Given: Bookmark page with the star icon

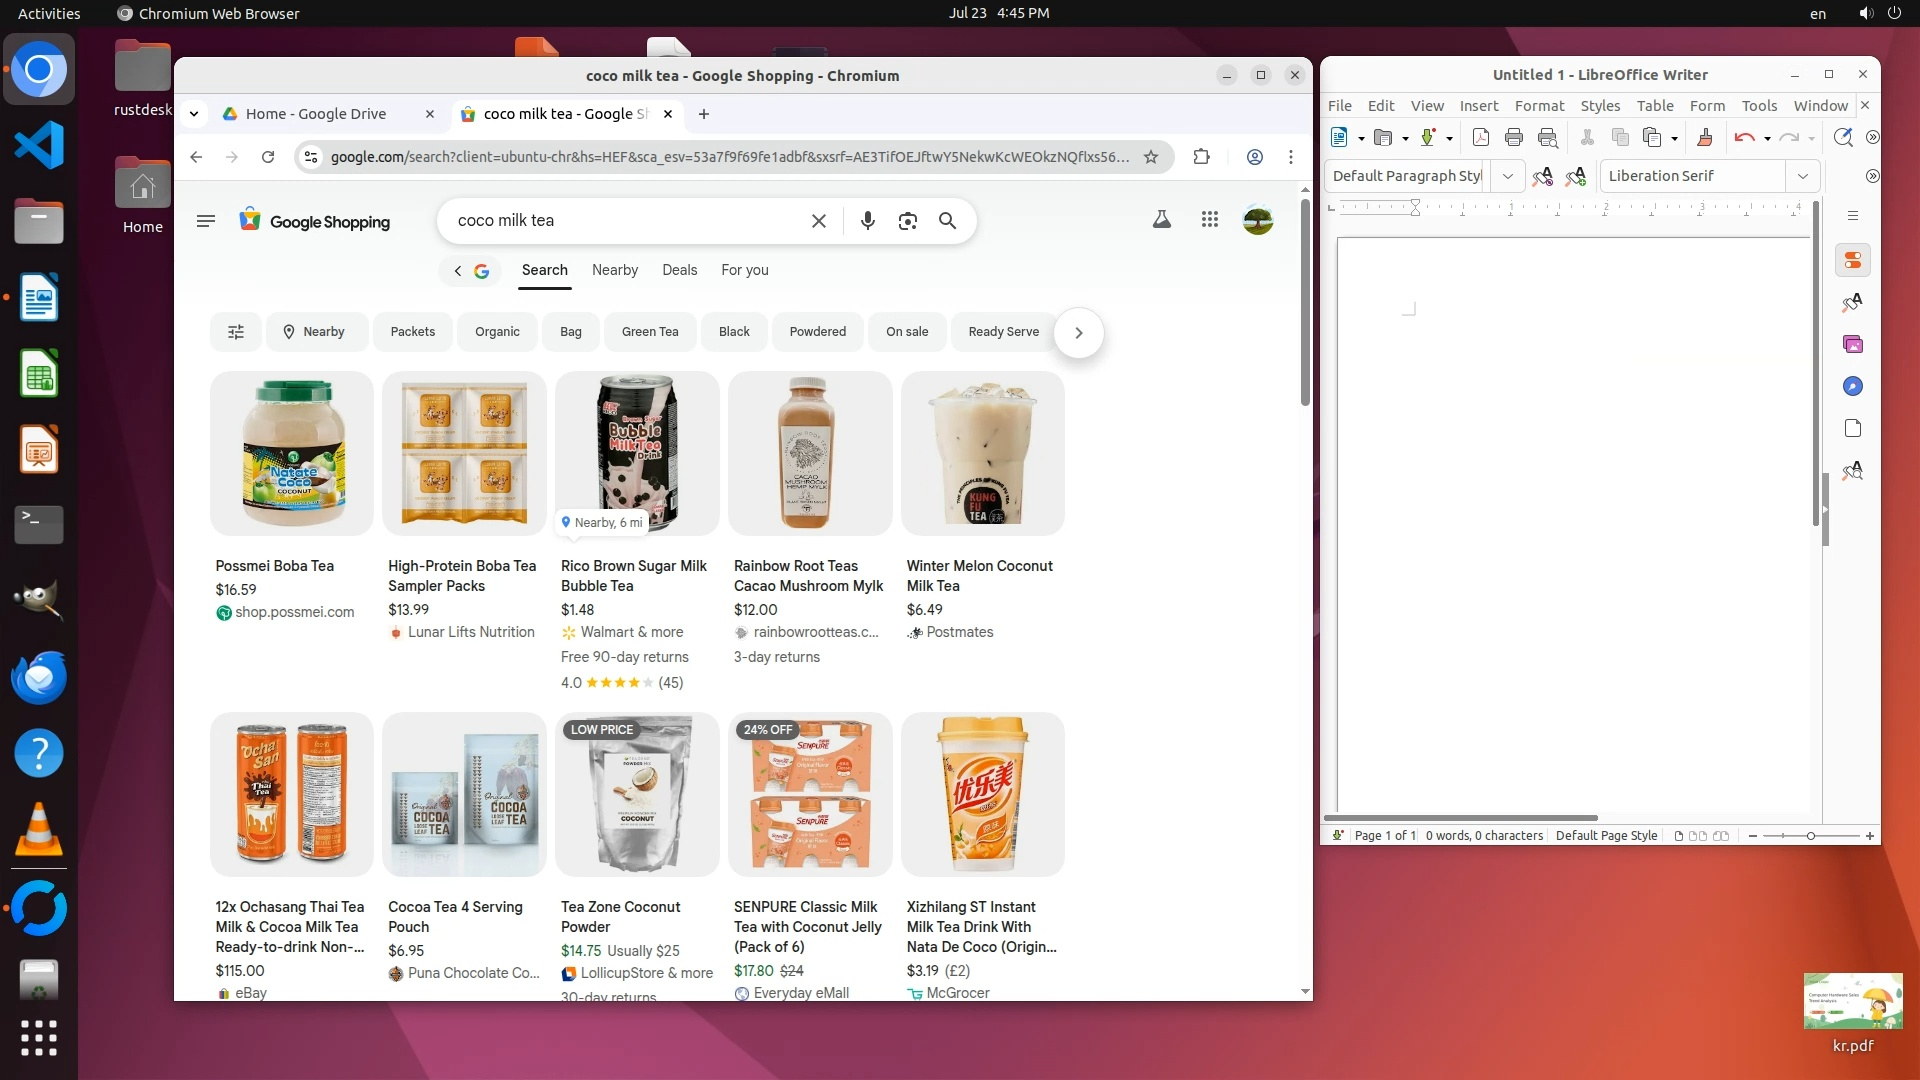Looking at the screenshot, I should 1151,157.
